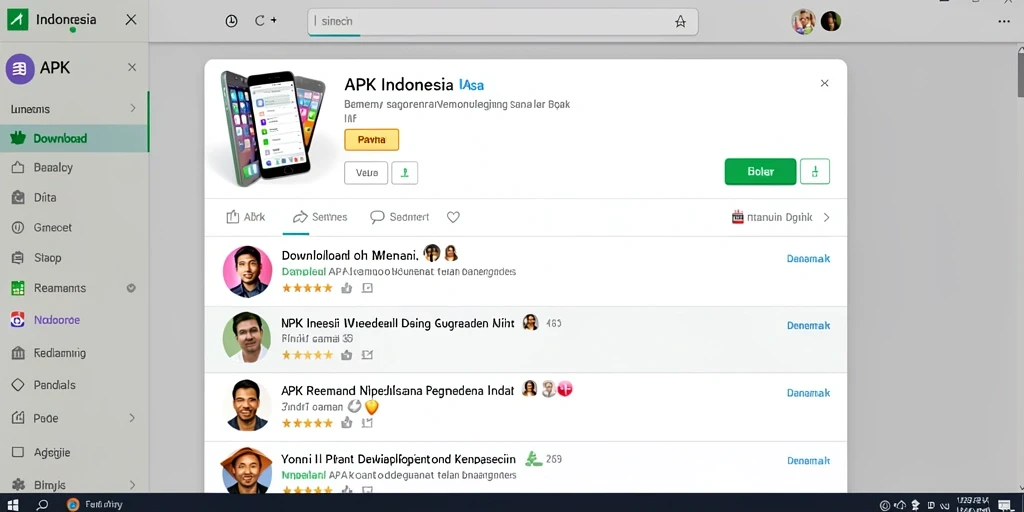
Task: Click the purple APK logo icon
Action: pos(20,68)
